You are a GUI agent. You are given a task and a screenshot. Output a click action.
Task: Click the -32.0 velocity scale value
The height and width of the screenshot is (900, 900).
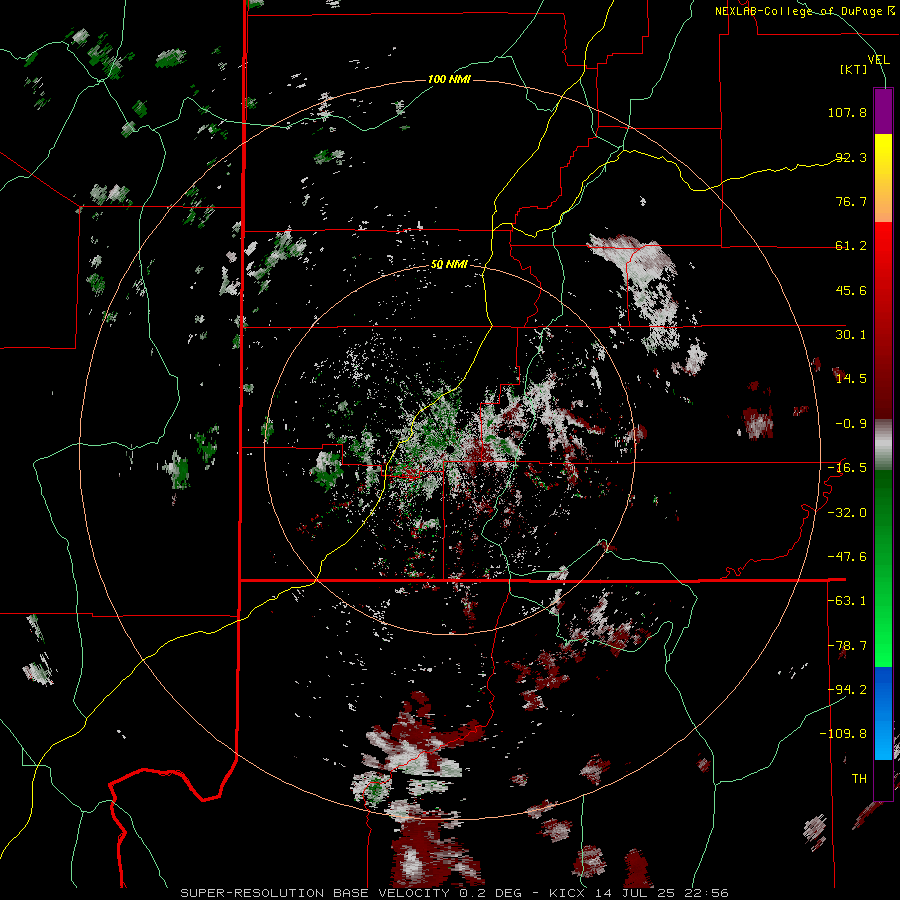[x=847, y=512]
